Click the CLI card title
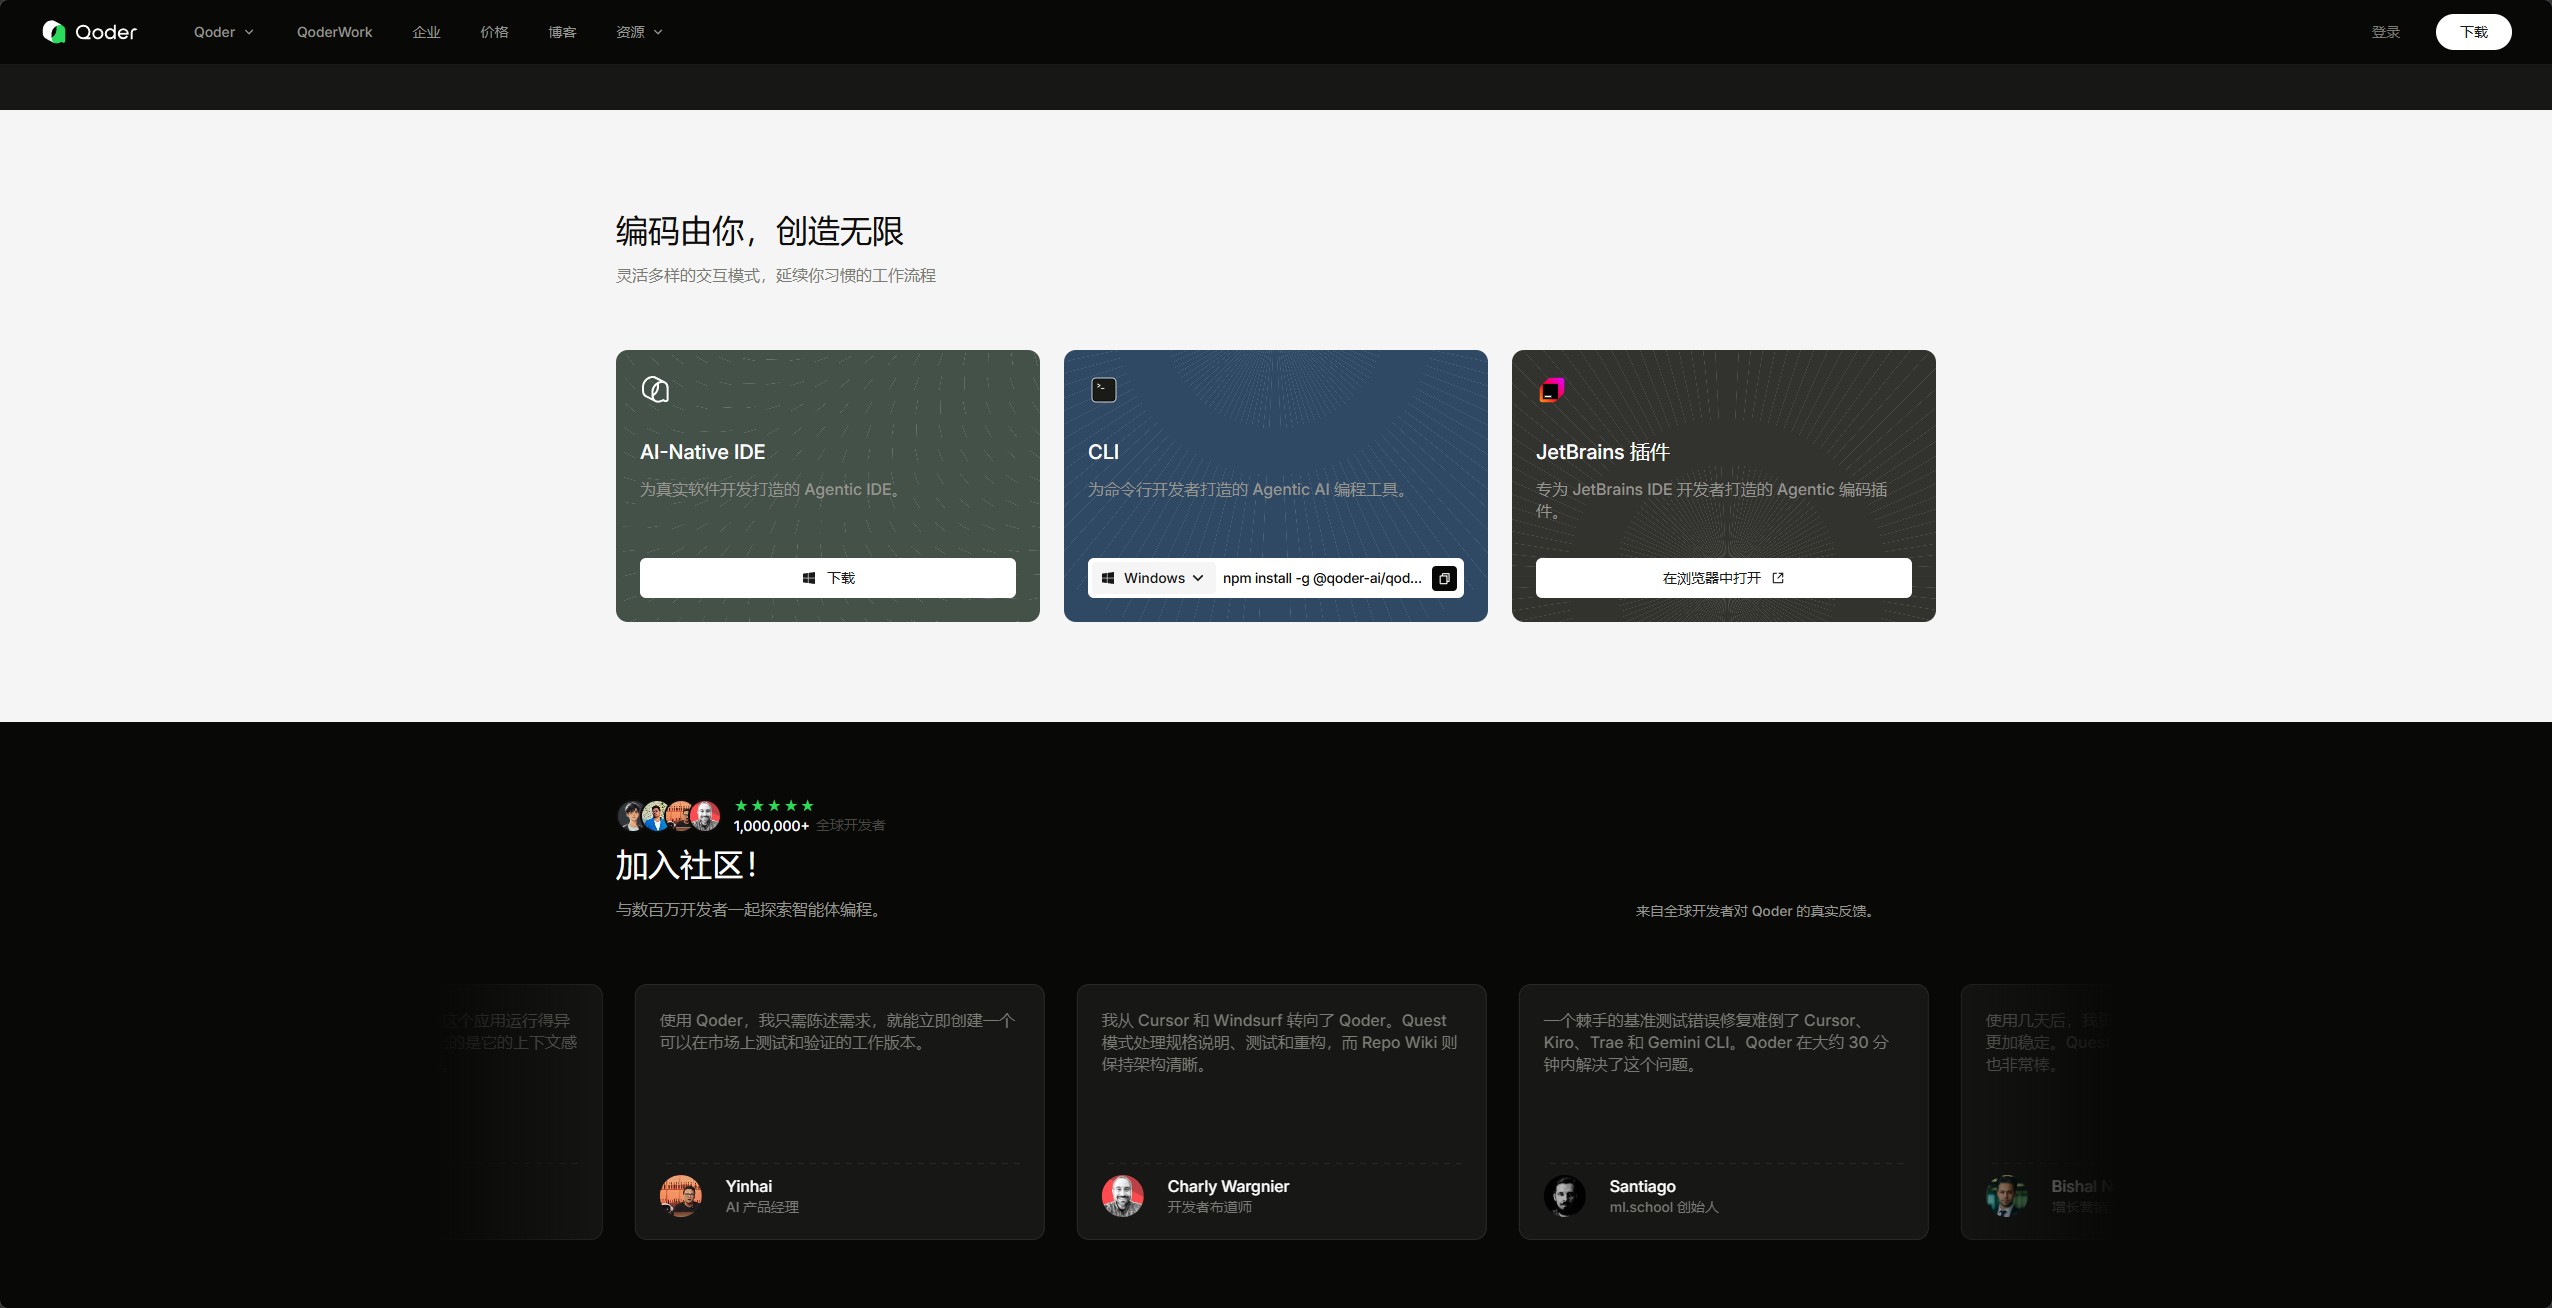The height and width of the screenshot is (1308, 2552). pyautogui.click(x=1103, y=452)
